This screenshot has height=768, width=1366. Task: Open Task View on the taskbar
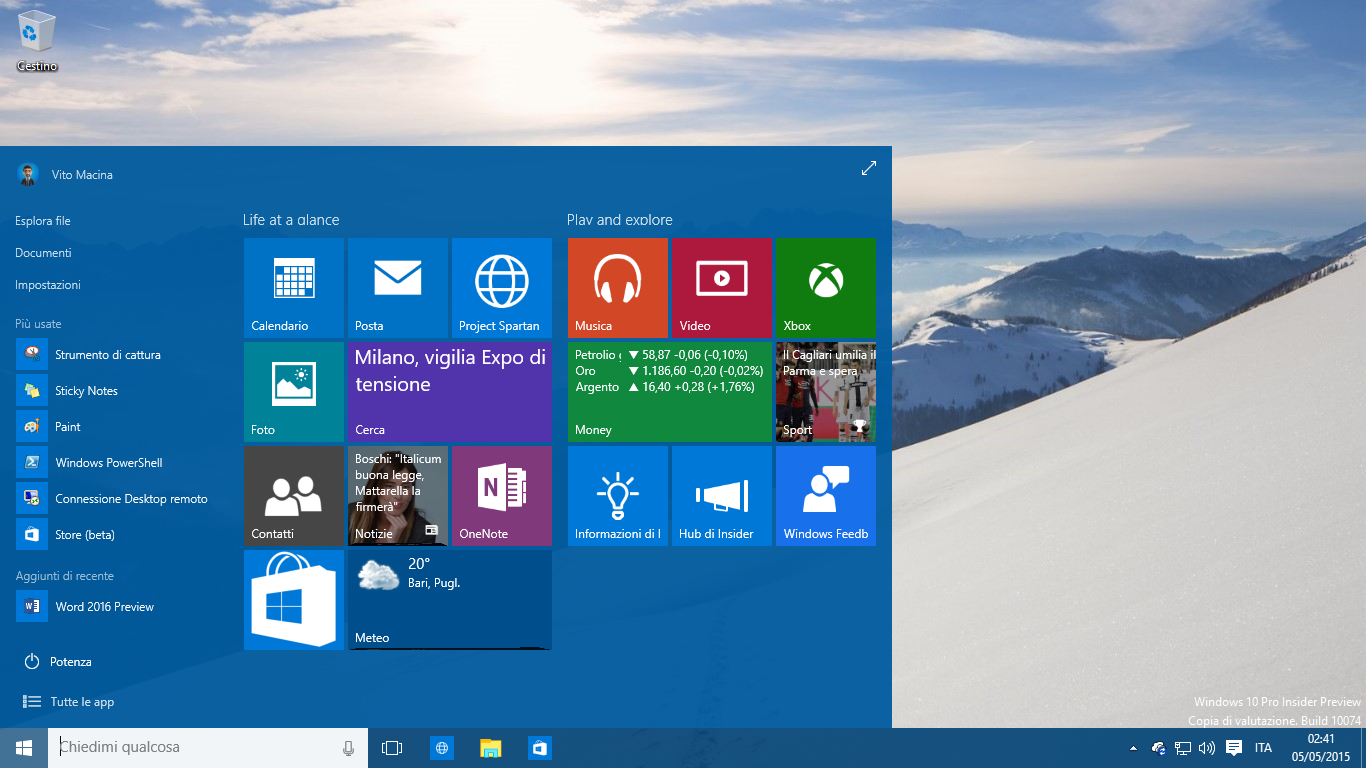pos(392,748)
